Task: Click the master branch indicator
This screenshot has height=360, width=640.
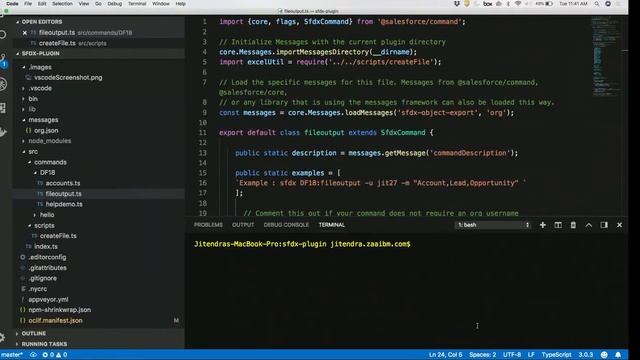Action: (12, 355)
